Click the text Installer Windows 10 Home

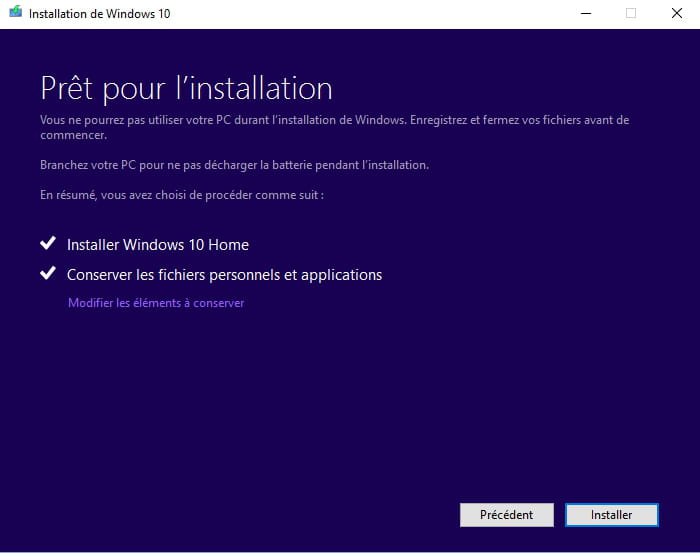[x=158, y=245]
